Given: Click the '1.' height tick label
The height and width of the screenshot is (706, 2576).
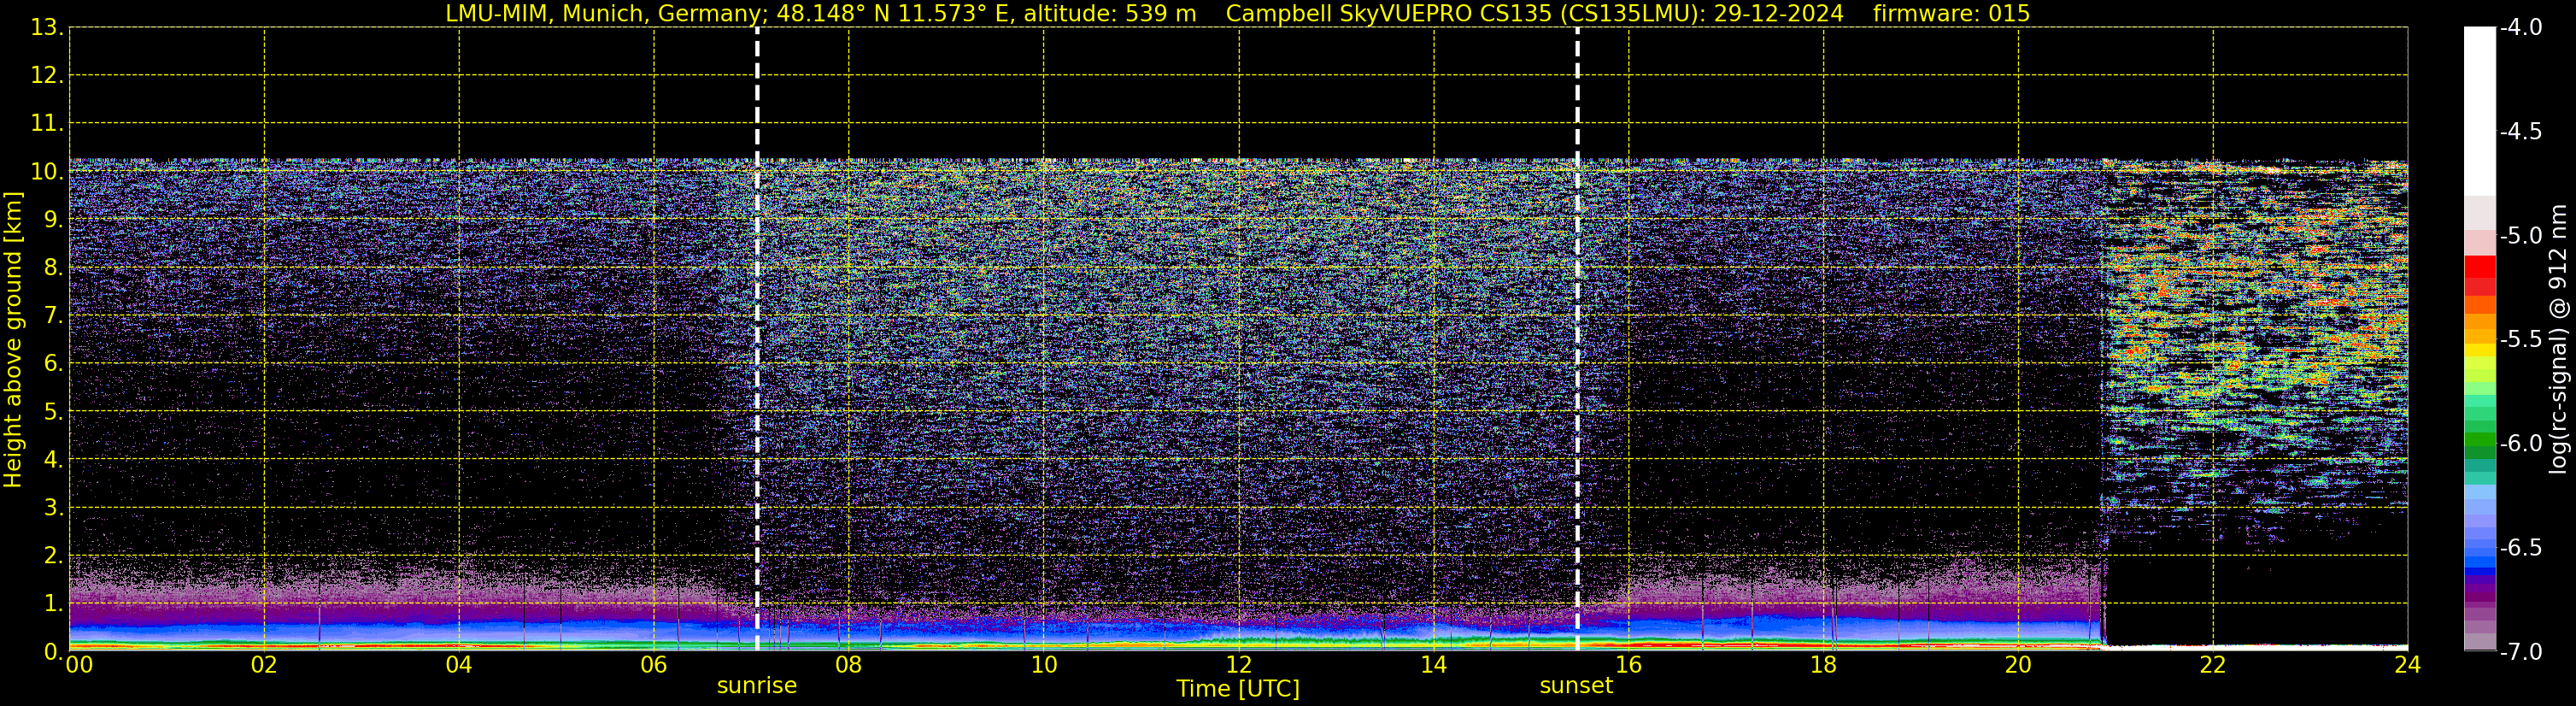Looking at the screenshot, I should (53, 604).
